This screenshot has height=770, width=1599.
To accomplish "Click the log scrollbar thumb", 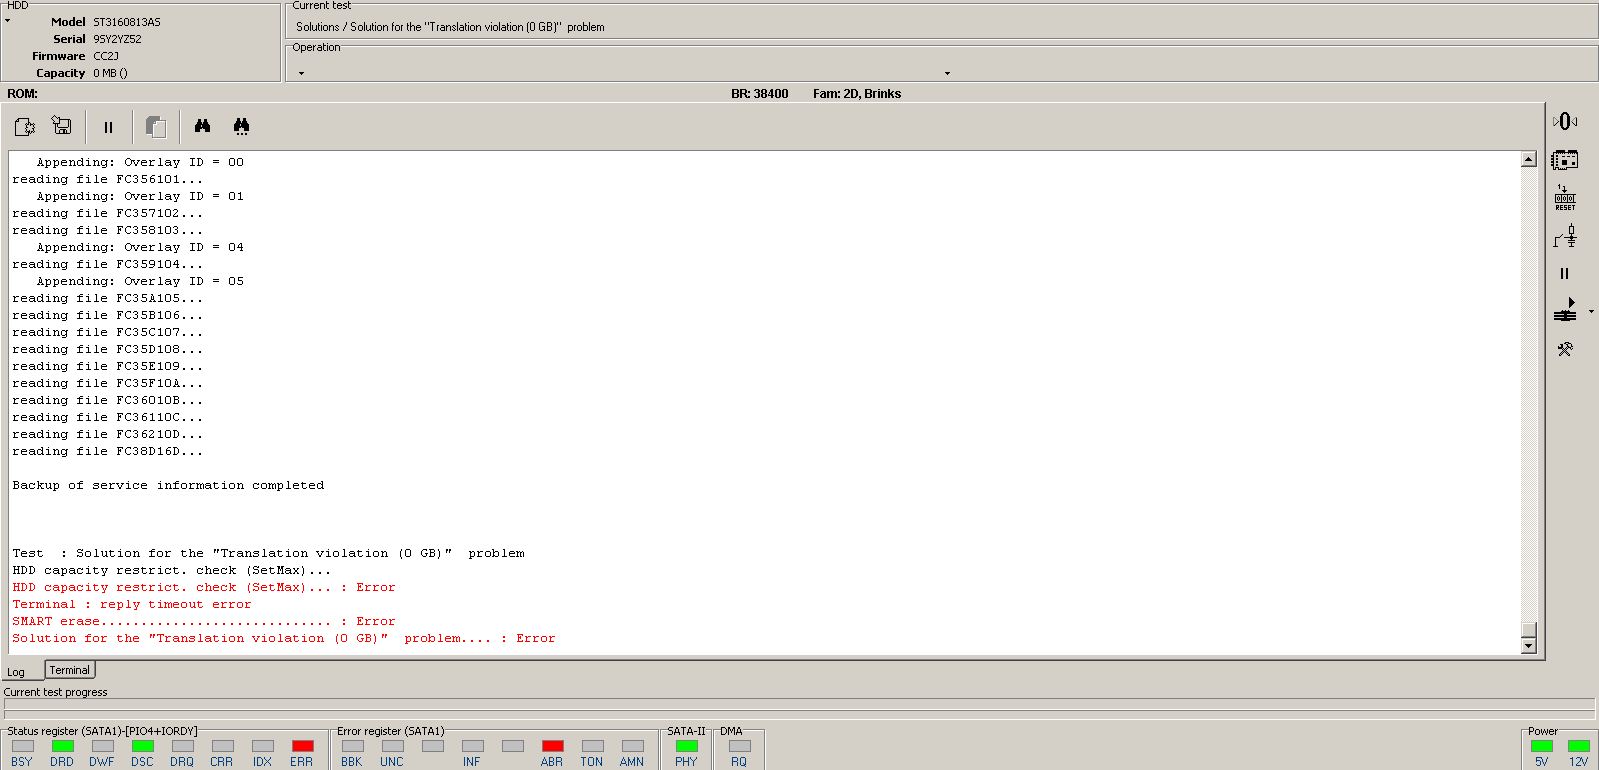I will point(1528,630).
